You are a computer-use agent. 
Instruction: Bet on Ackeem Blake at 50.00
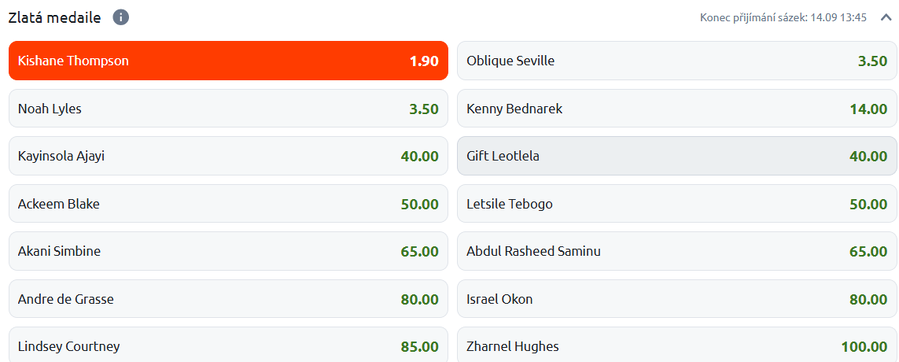point(228,204)
